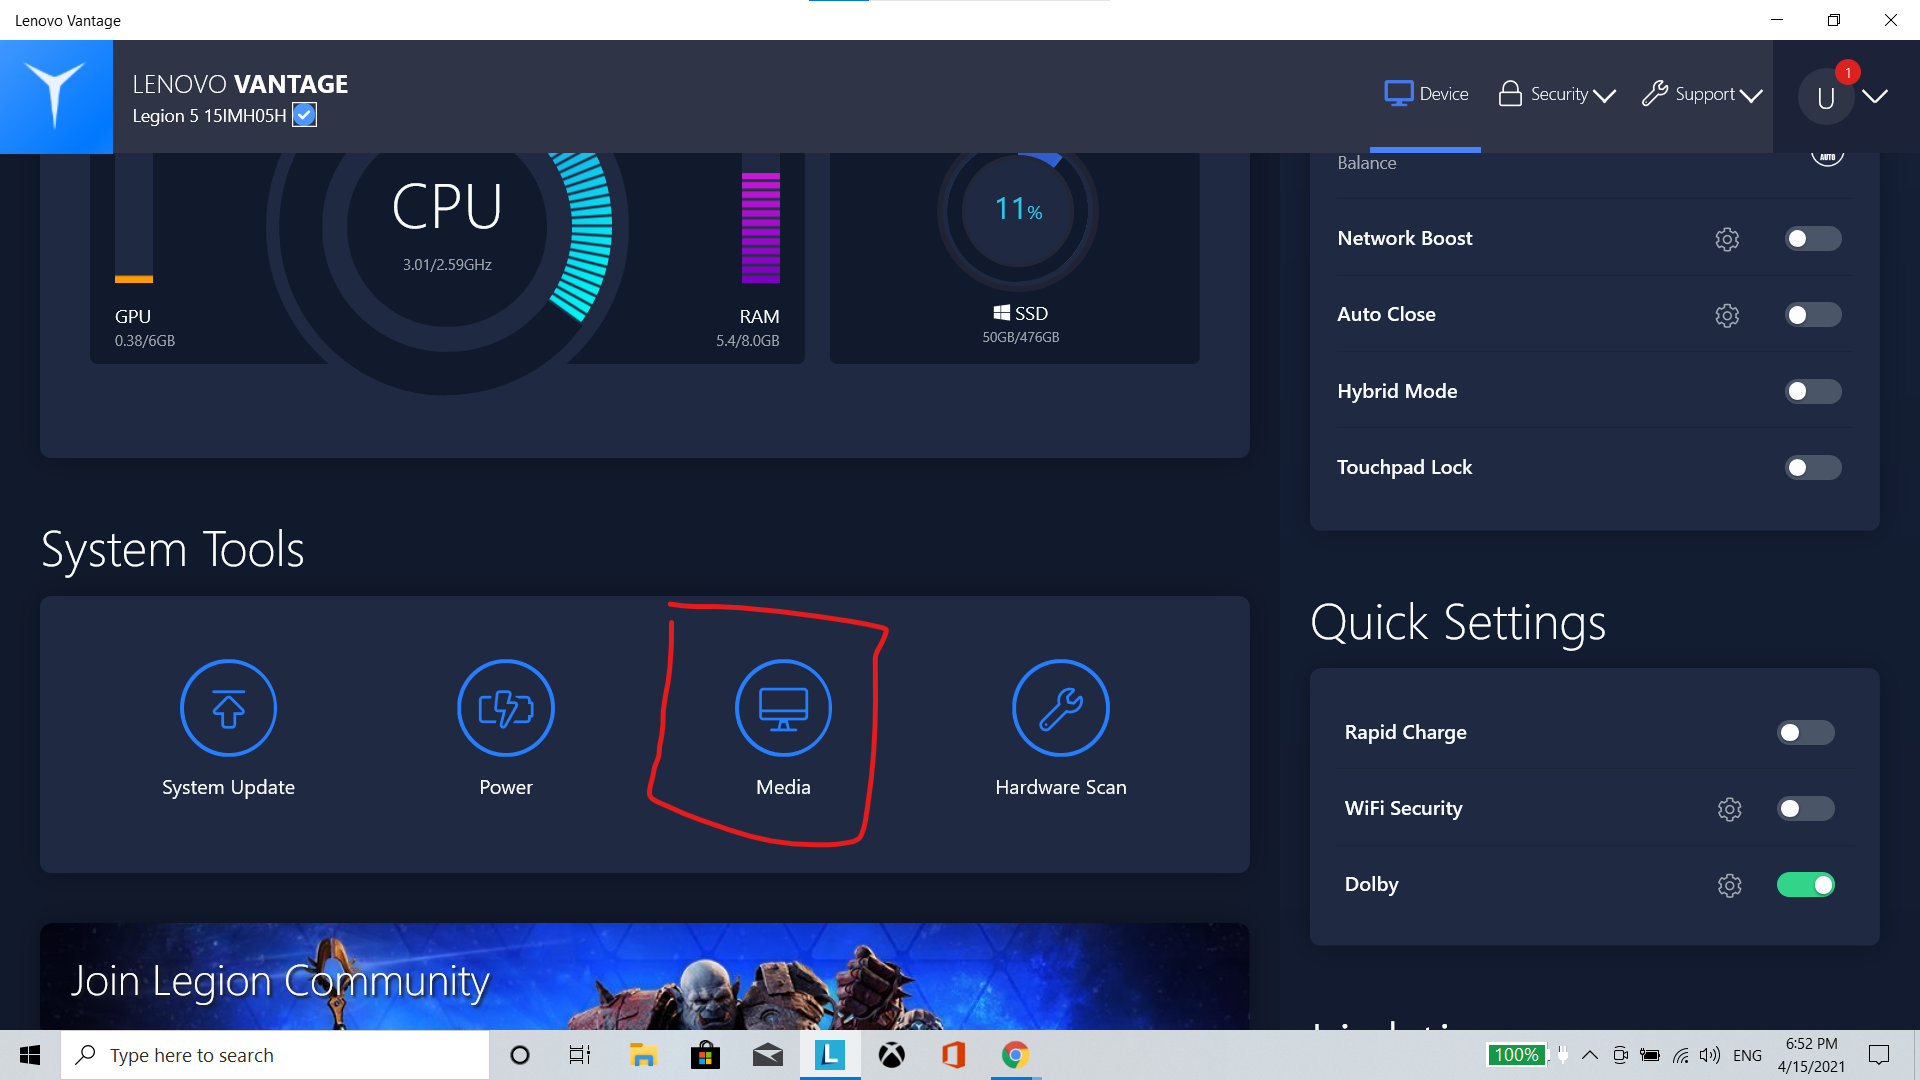The image size is (1920, 1080).
Task: Click the Cortana circle taskbar icon
Action: coord(520,1055)
